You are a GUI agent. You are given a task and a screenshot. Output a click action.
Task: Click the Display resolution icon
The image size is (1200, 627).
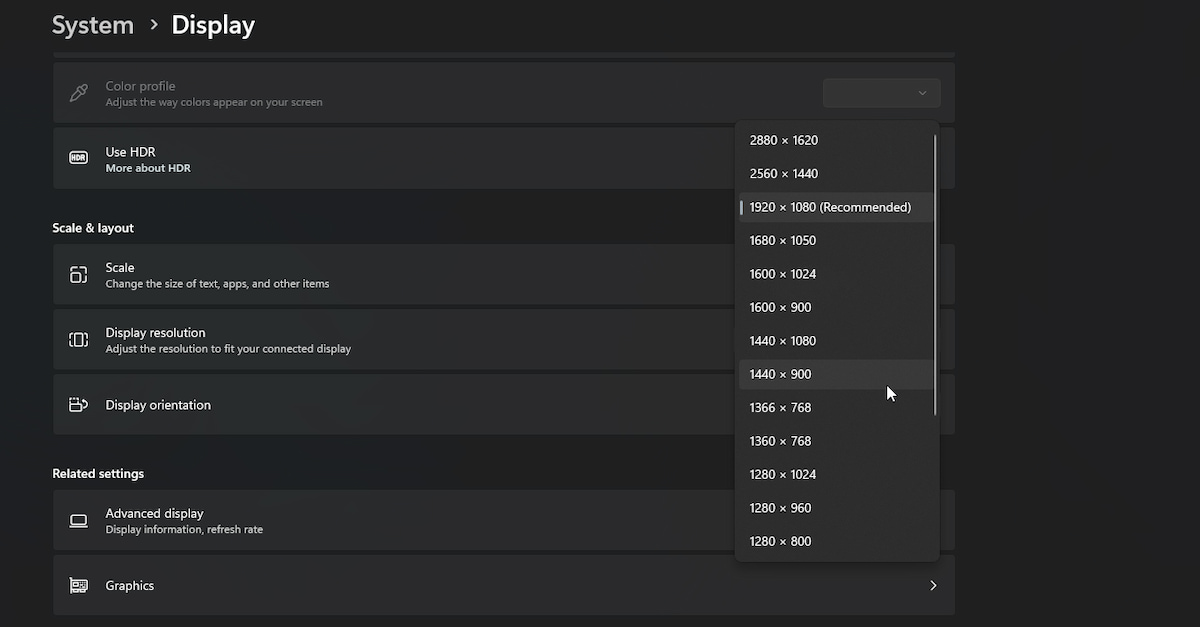[x=78, y=340]
